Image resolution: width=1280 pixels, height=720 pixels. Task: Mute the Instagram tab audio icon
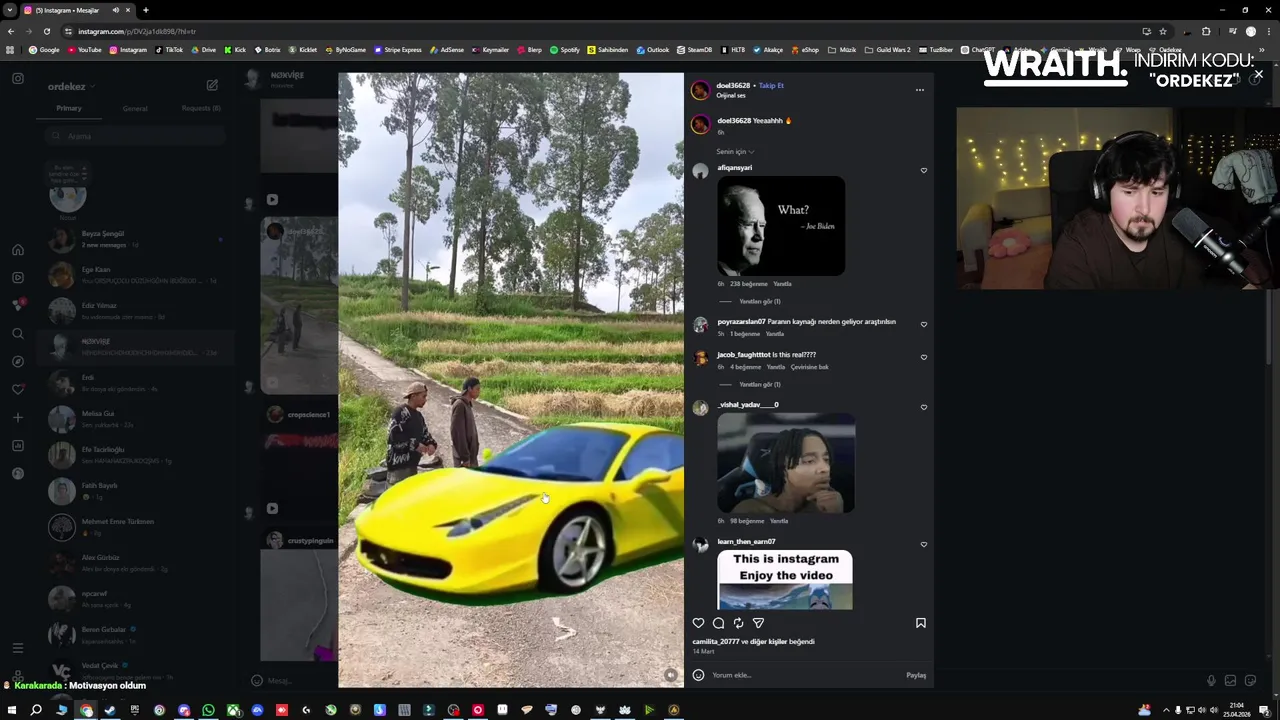(115, 10)
